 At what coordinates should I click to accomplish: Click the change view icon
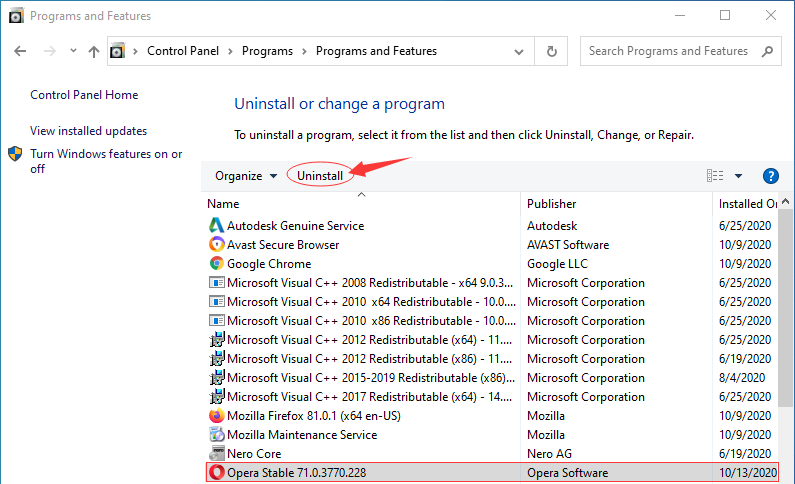[715, 175]
